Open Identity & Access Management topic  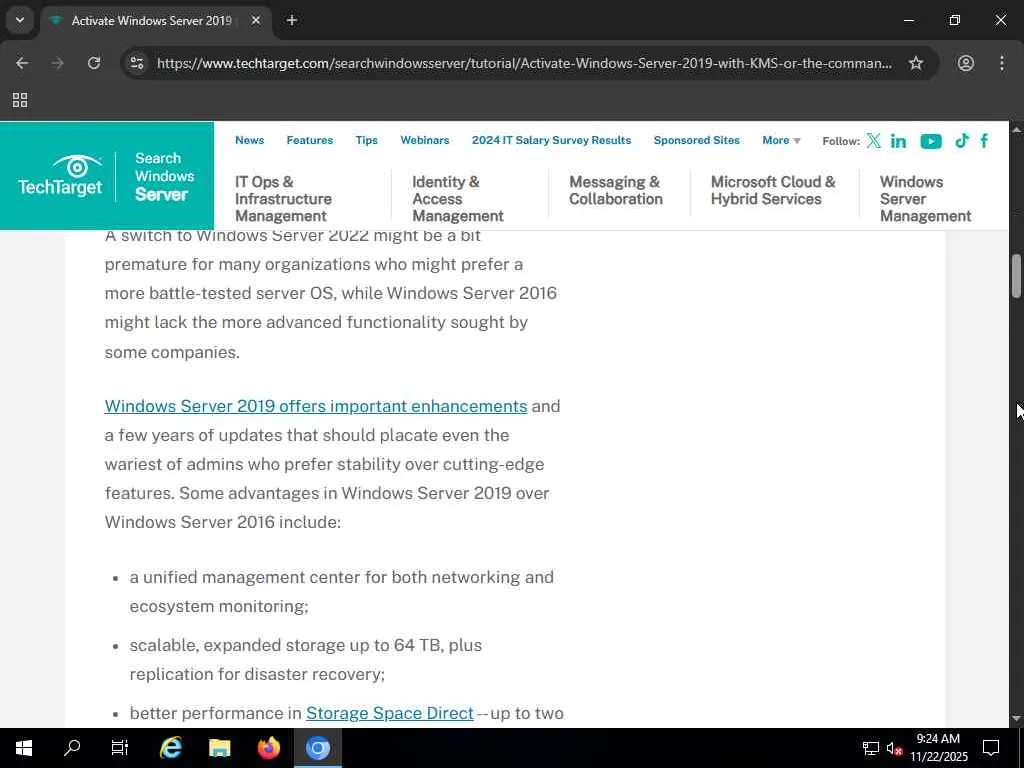pos(458,199)
